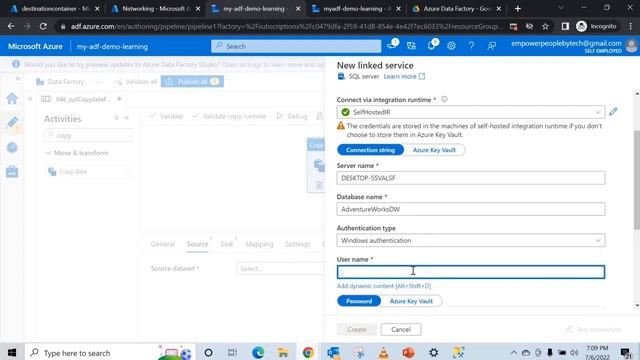Open File Explorer from the taskbar
Screen dimensions: 640x360
(x=282, y=352)
